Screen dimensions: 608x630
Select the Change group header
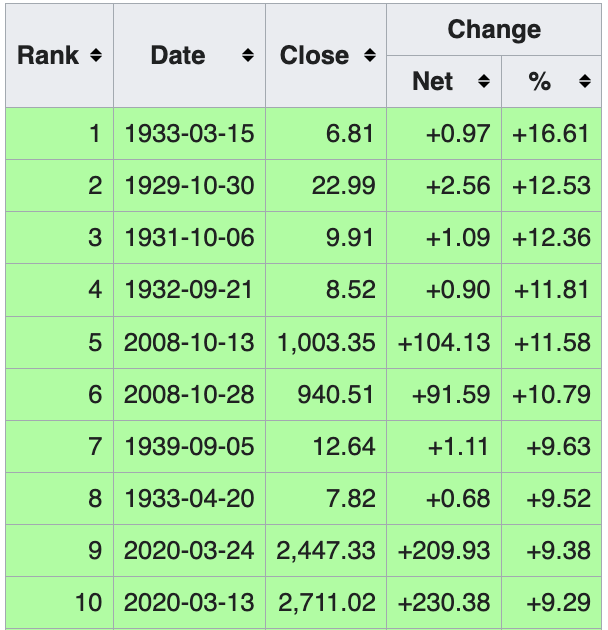click(x=494, y=30)
